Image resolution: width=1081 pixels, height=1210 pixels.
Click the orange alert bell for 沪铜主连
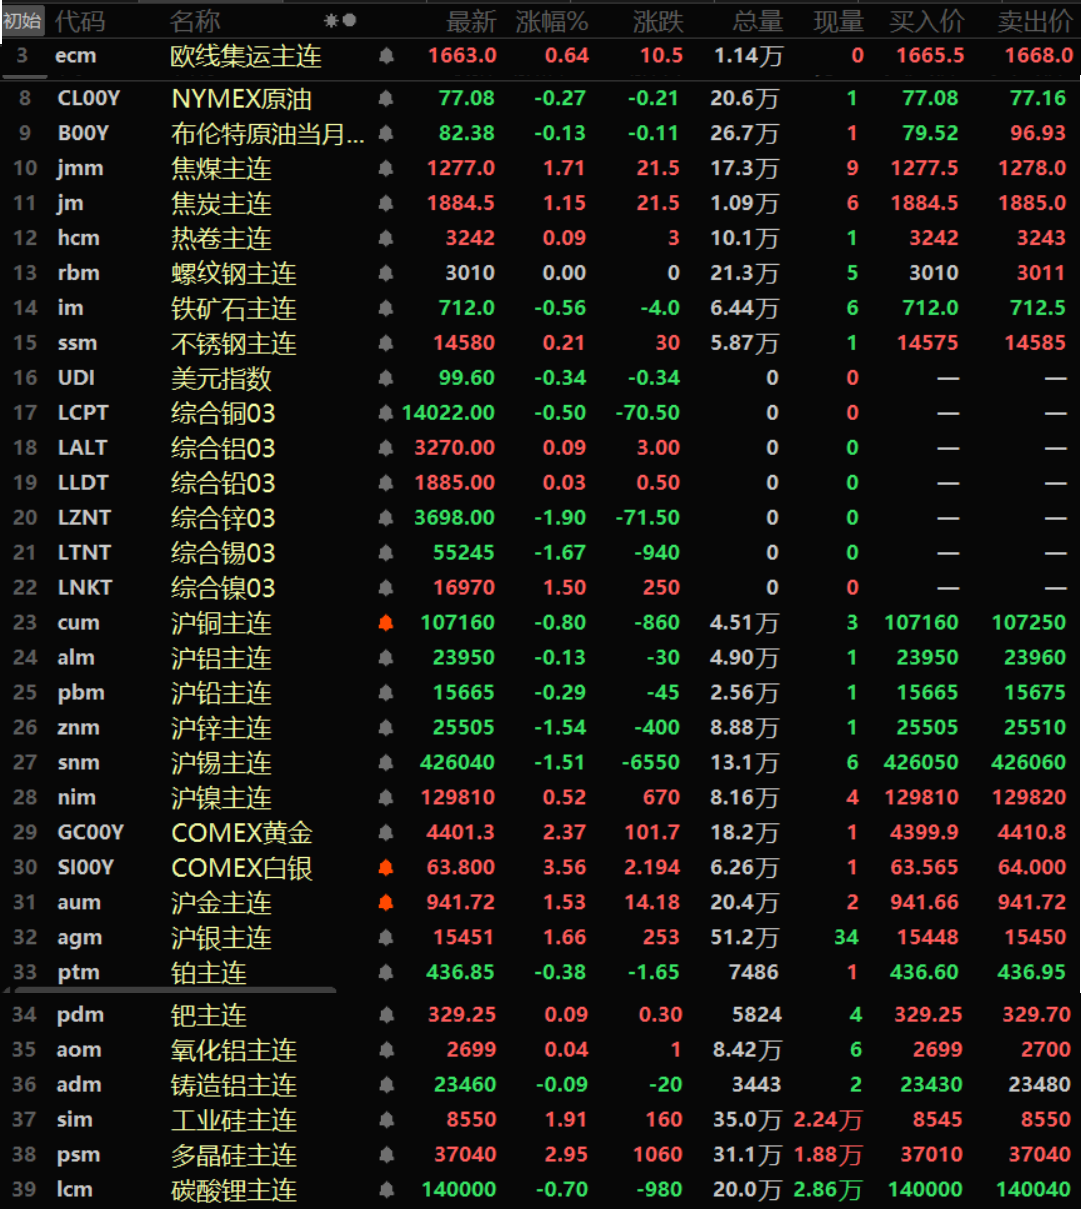(386, 624)
